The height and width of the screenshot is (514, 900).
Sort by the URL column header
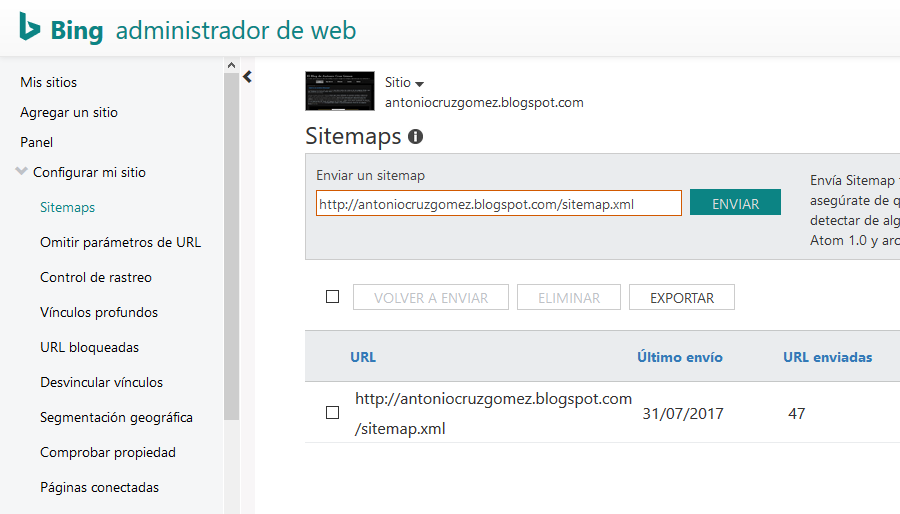363,357
